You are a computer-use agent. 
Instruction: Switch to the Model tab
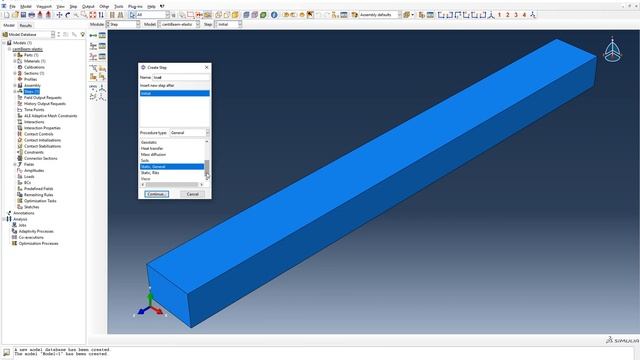tap(9, 25)
